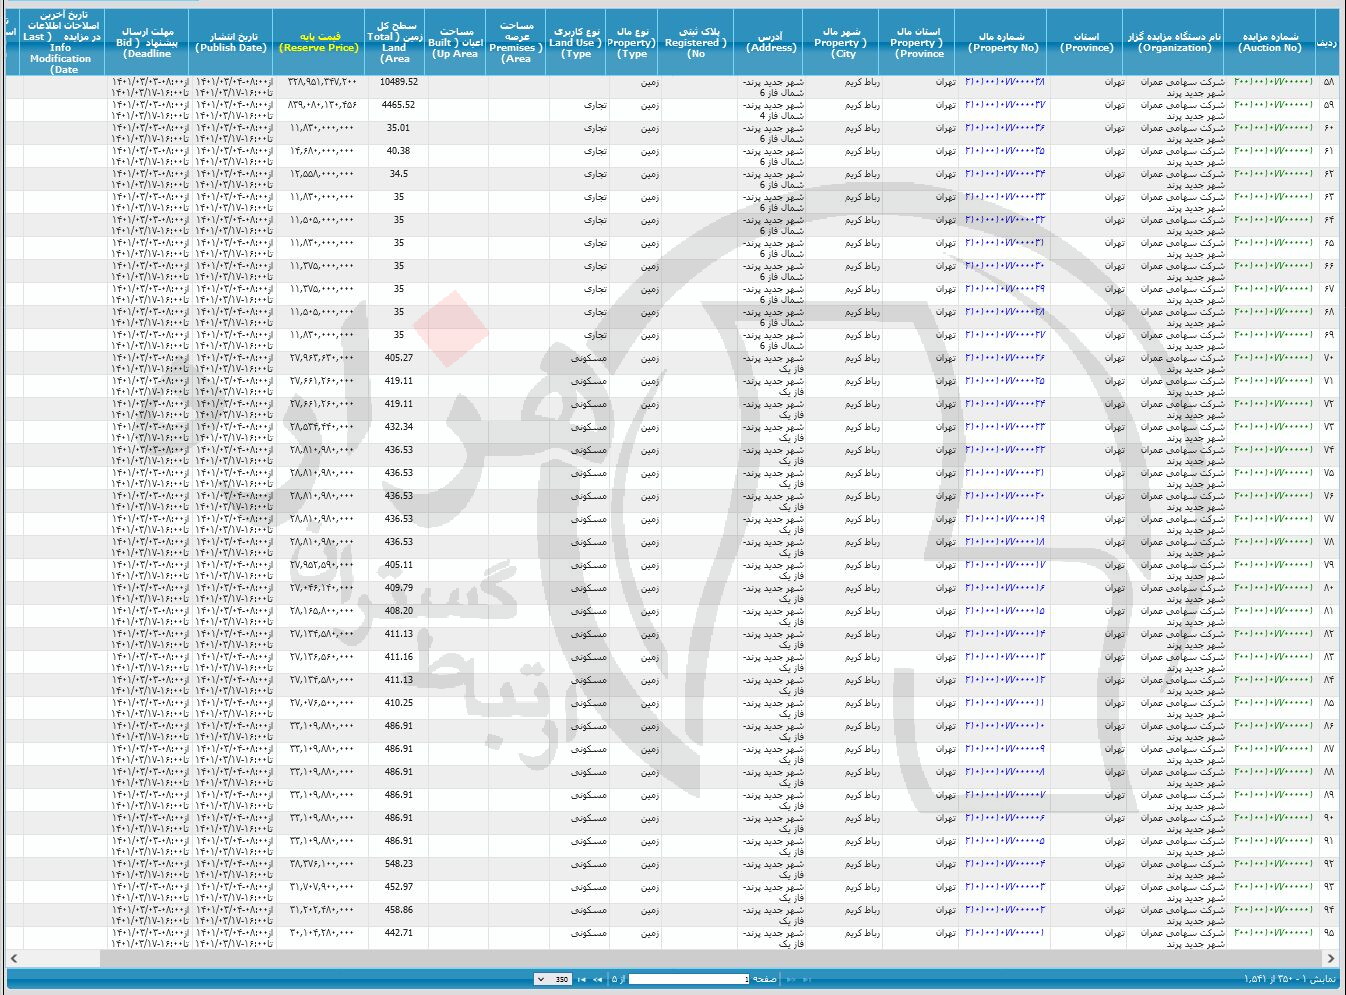
Task: Open the auction number link in row ۵۸
Action: [1274, 82]
